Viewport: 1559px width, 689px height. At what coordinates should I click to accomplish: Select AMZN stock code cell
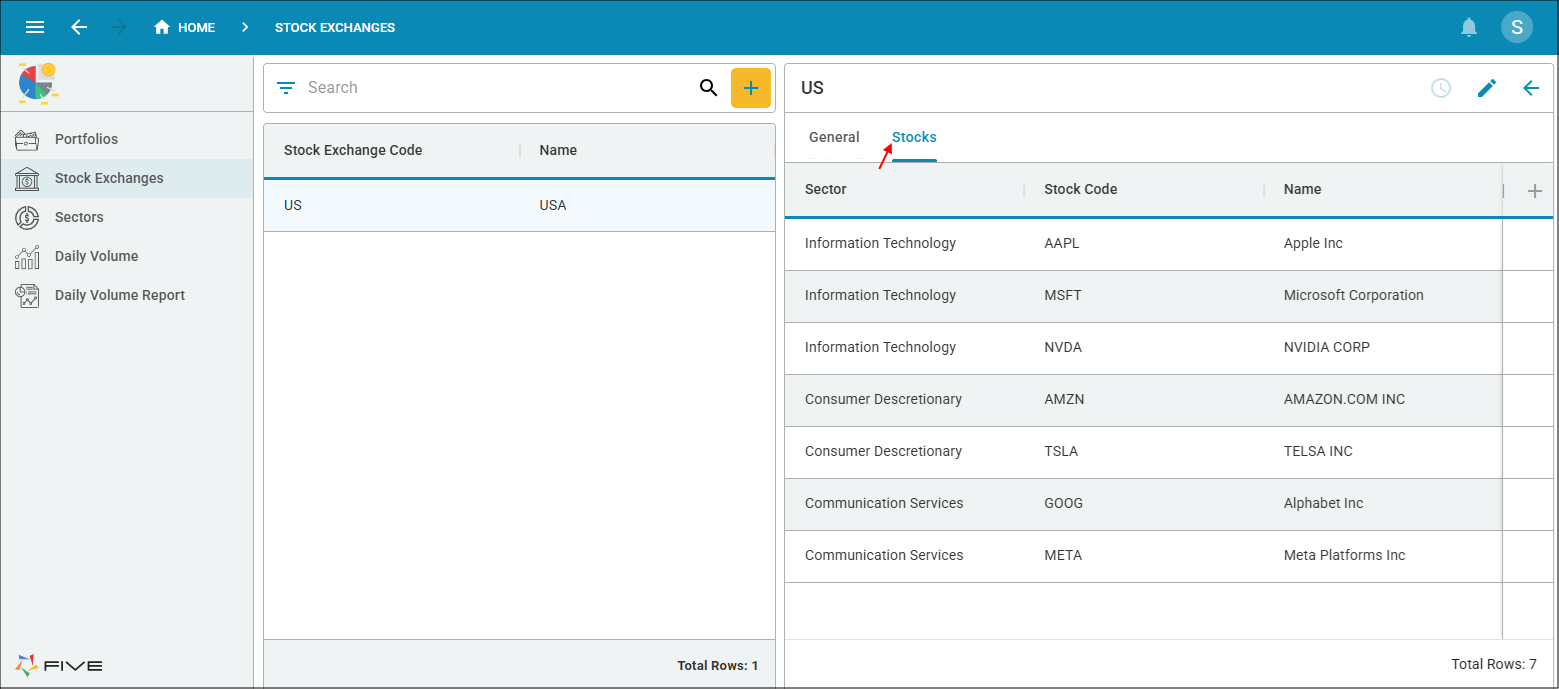pyautogui.click(x=1064, y=399)
